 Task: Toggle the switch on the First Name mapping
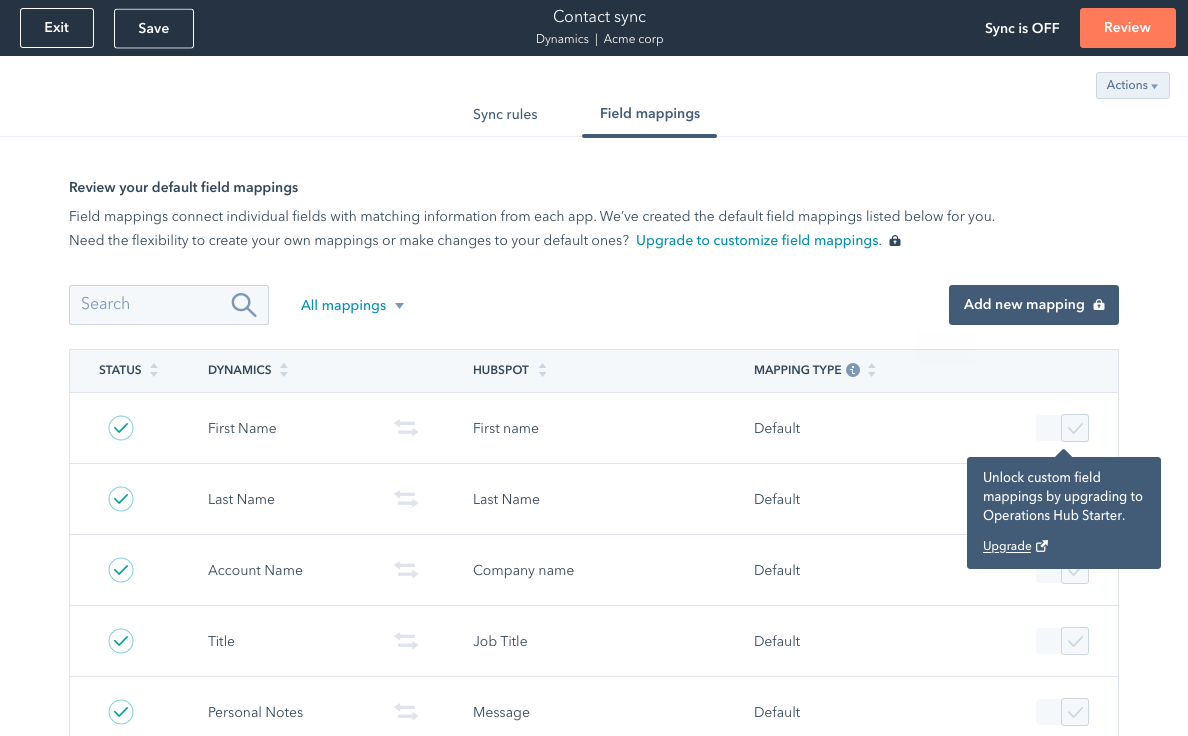click(1062, 428)
